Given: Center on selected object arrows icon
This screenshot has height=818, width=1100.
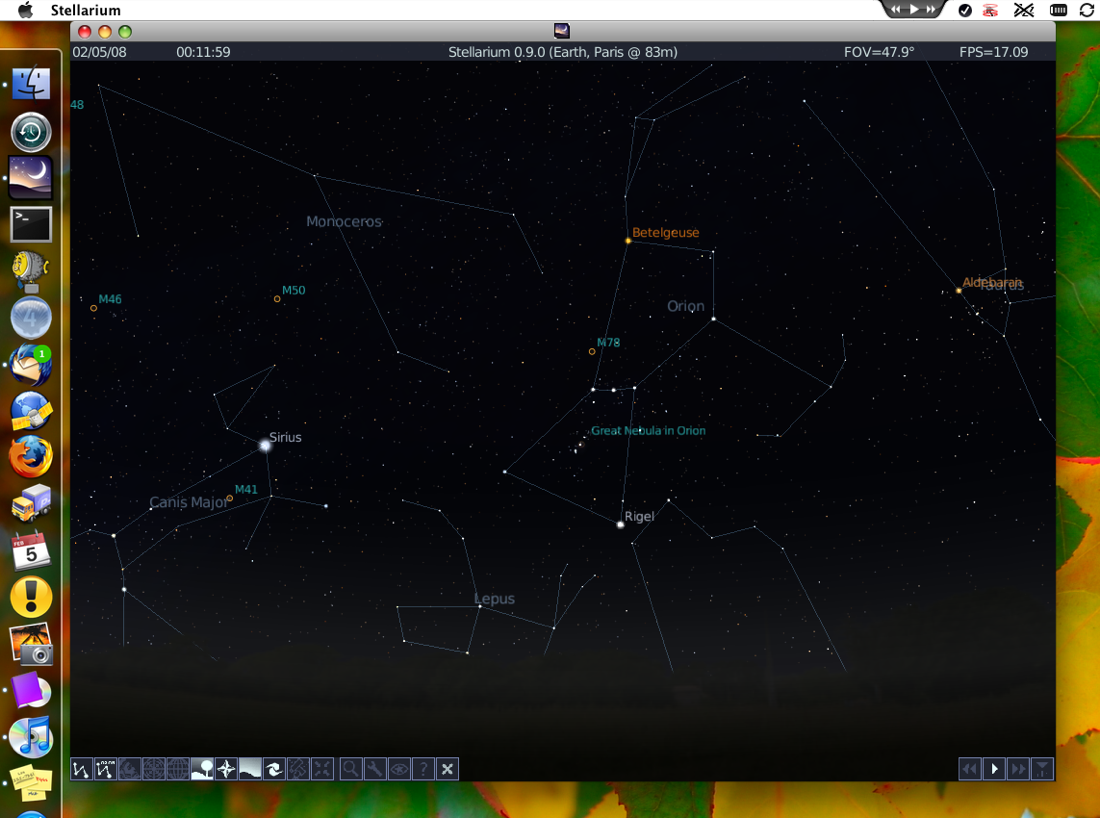Looking at the screenshot, I should click(x=322, y=770).
